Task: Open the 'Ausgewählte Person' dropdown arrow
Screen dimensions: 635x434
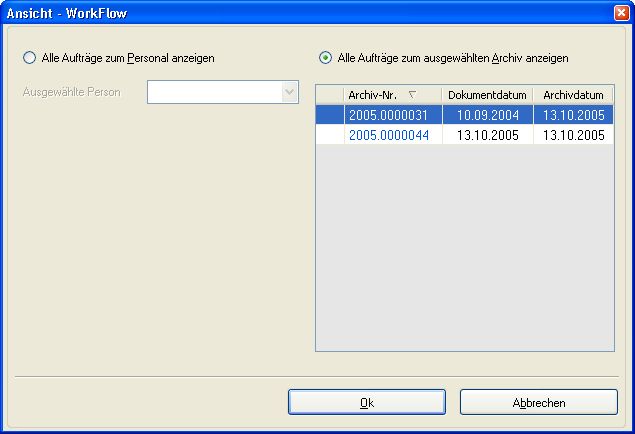Action: [x=290, y=92]
